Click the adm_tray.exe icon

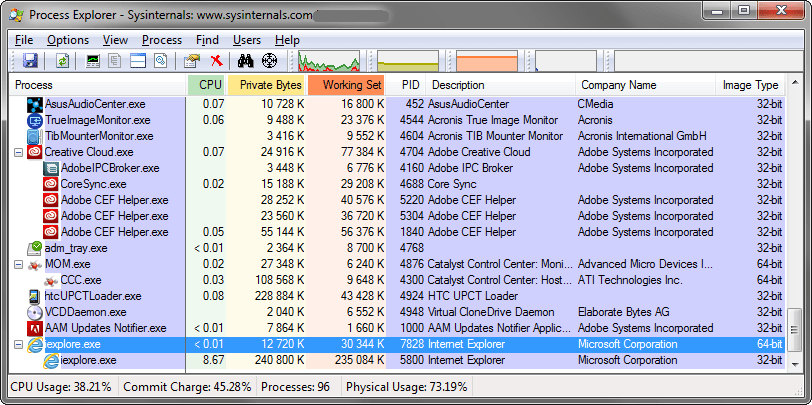point(35,248)
